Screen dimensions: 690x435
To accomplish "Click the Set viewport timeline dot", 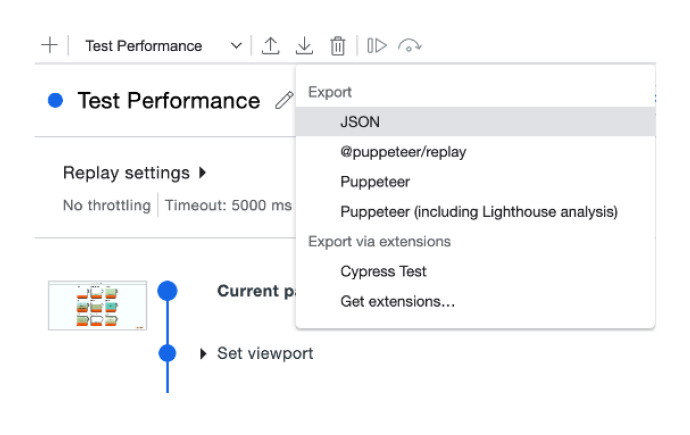I will tap(168, 353).
